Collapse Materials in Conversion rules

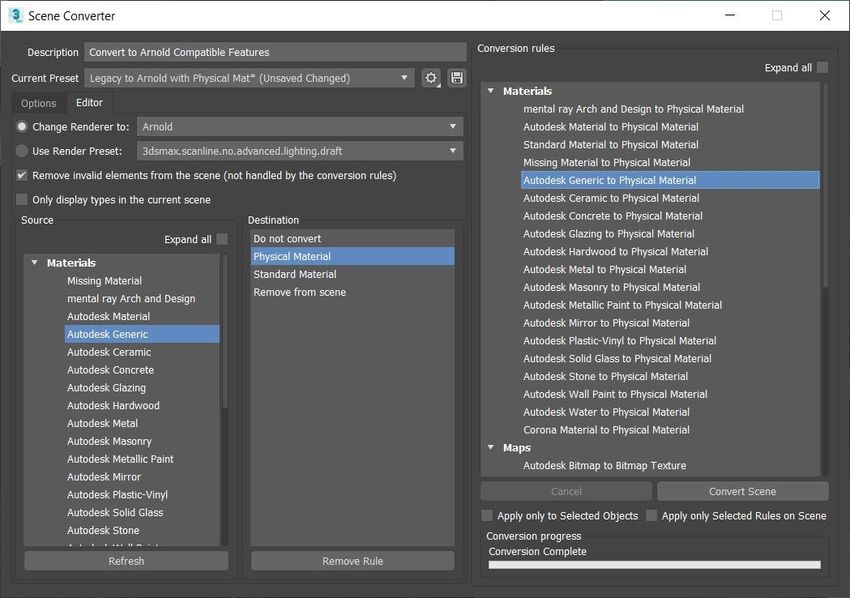tap(491, 91)
